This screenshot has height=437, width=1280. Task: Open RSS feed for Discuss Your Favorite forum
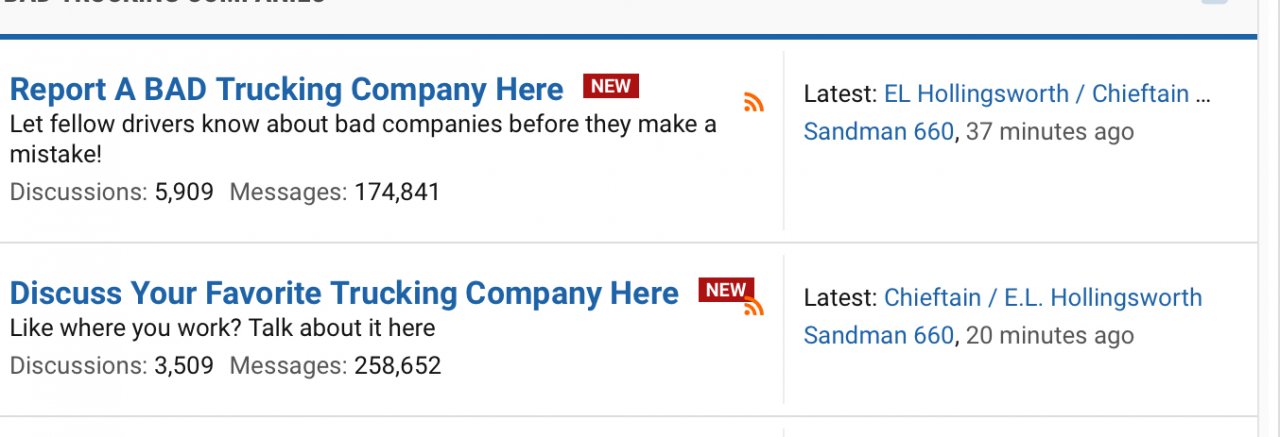754,306
